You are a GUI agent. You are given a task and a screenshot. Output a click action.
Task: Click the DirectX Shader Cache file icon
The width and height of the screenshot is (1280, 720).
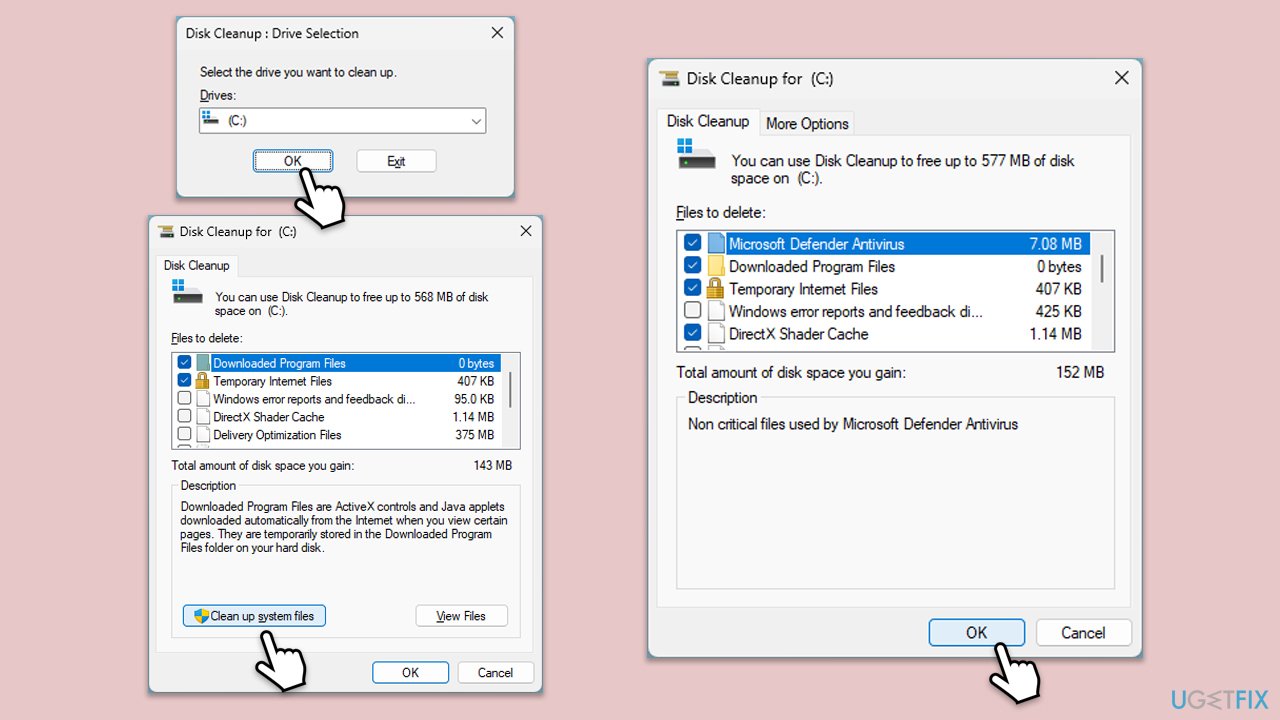[x=205, y=417]
